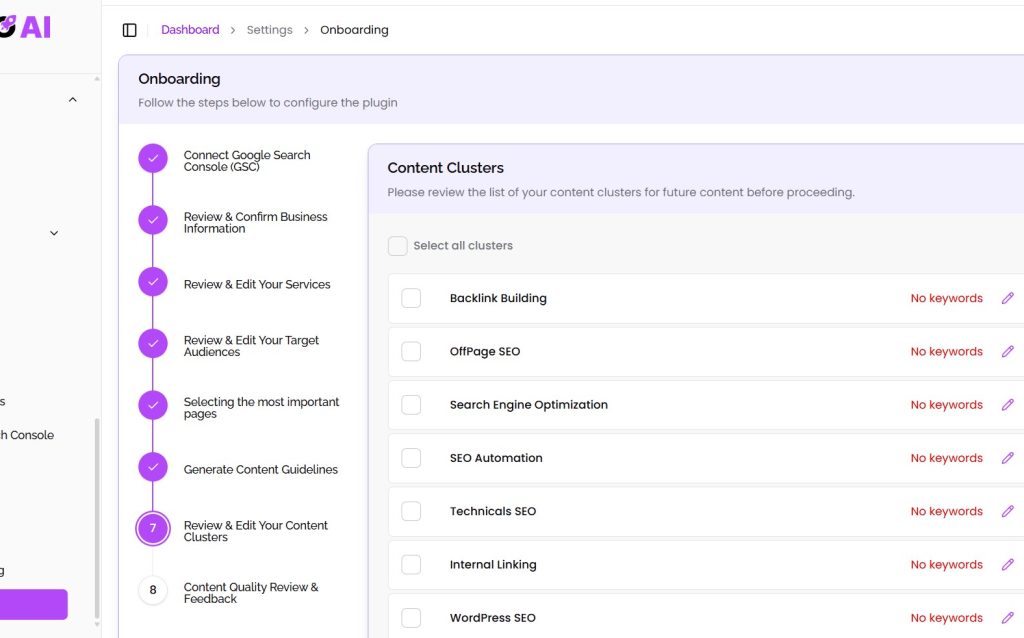This screenshot has width=1024, height=638.
Task: Click the purple sidebar button
Action: [33, 605]
